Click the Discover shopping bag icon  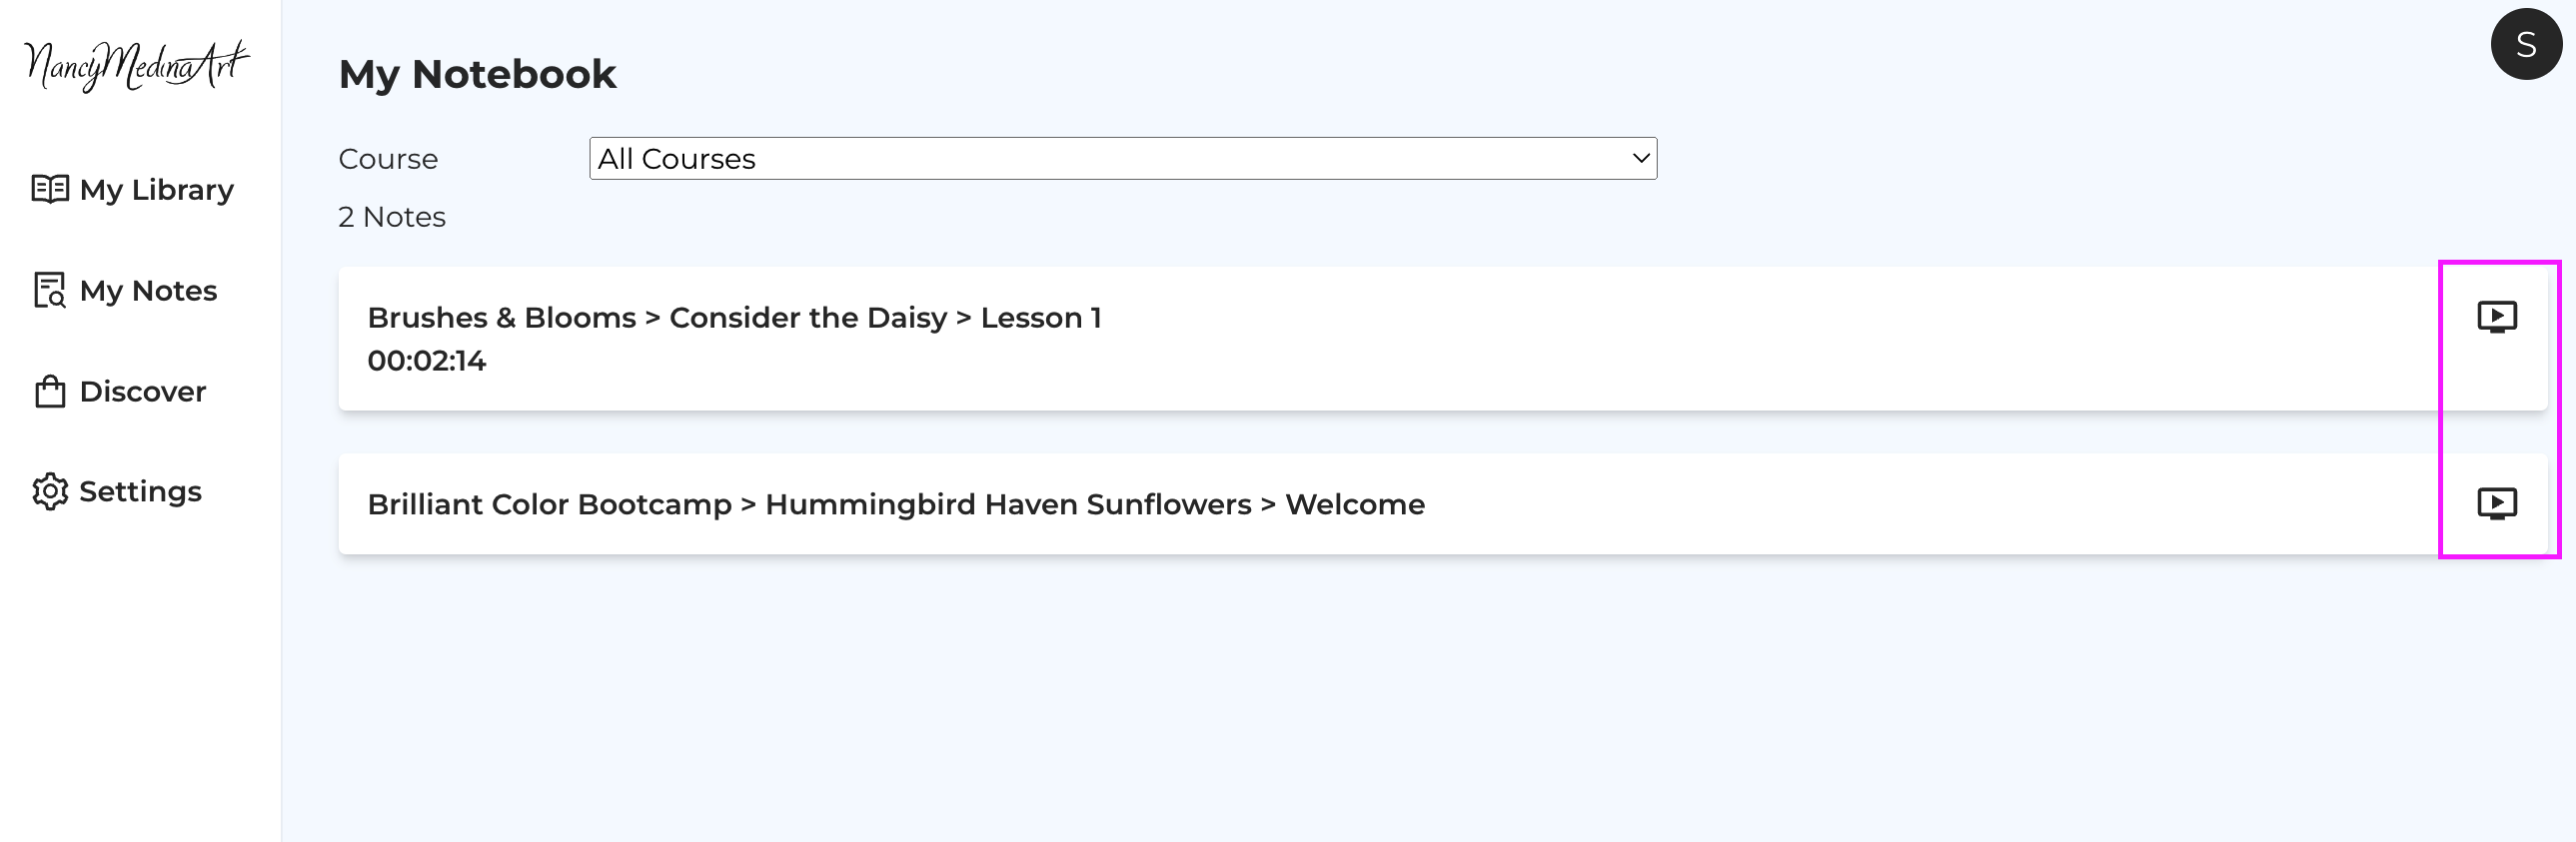[x=50, y=391]
